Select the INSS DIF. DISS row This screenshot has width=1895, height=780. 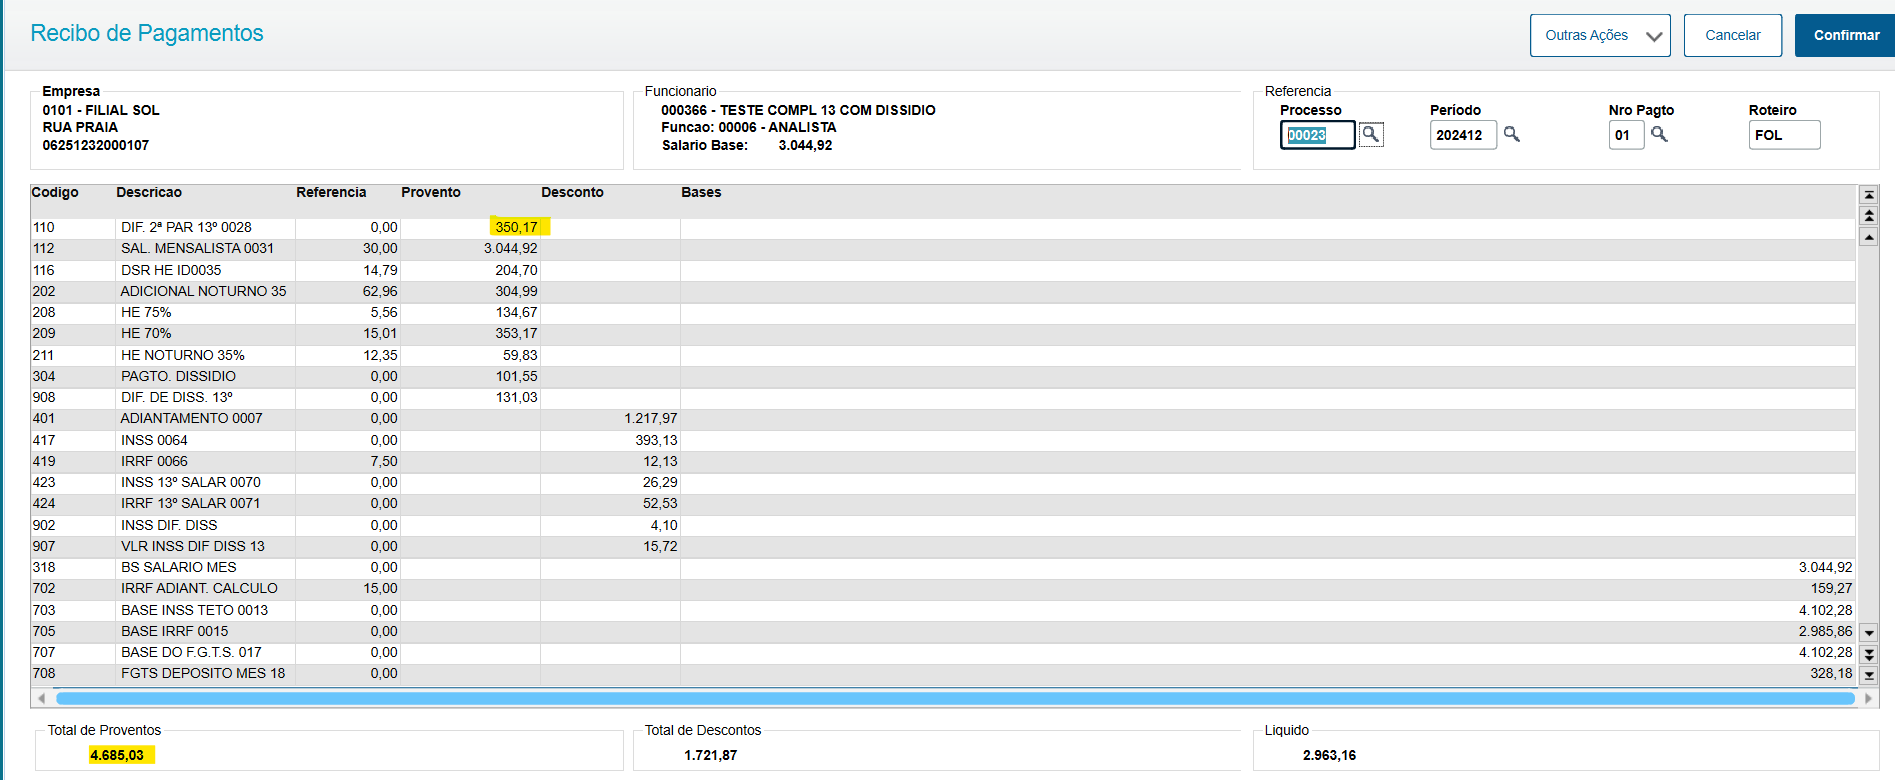[942, 525]
